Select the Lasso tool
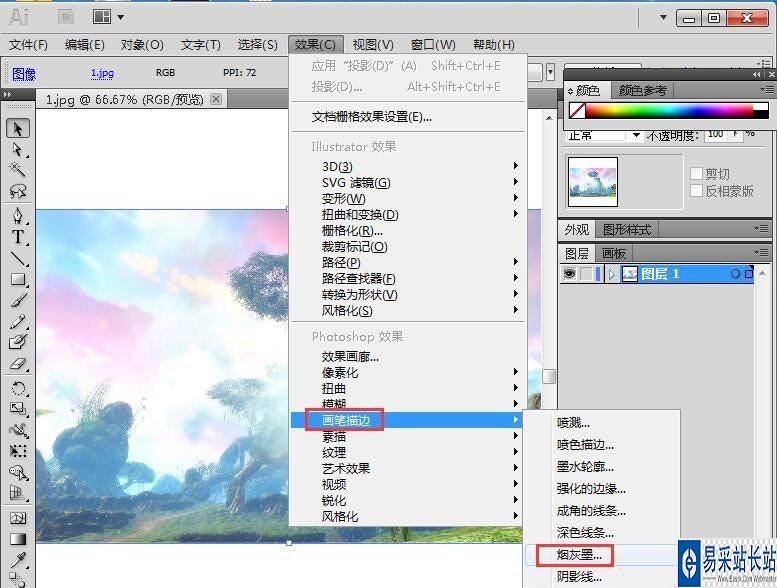Screen dimensions: 777x588 click(x=18, y=192)
